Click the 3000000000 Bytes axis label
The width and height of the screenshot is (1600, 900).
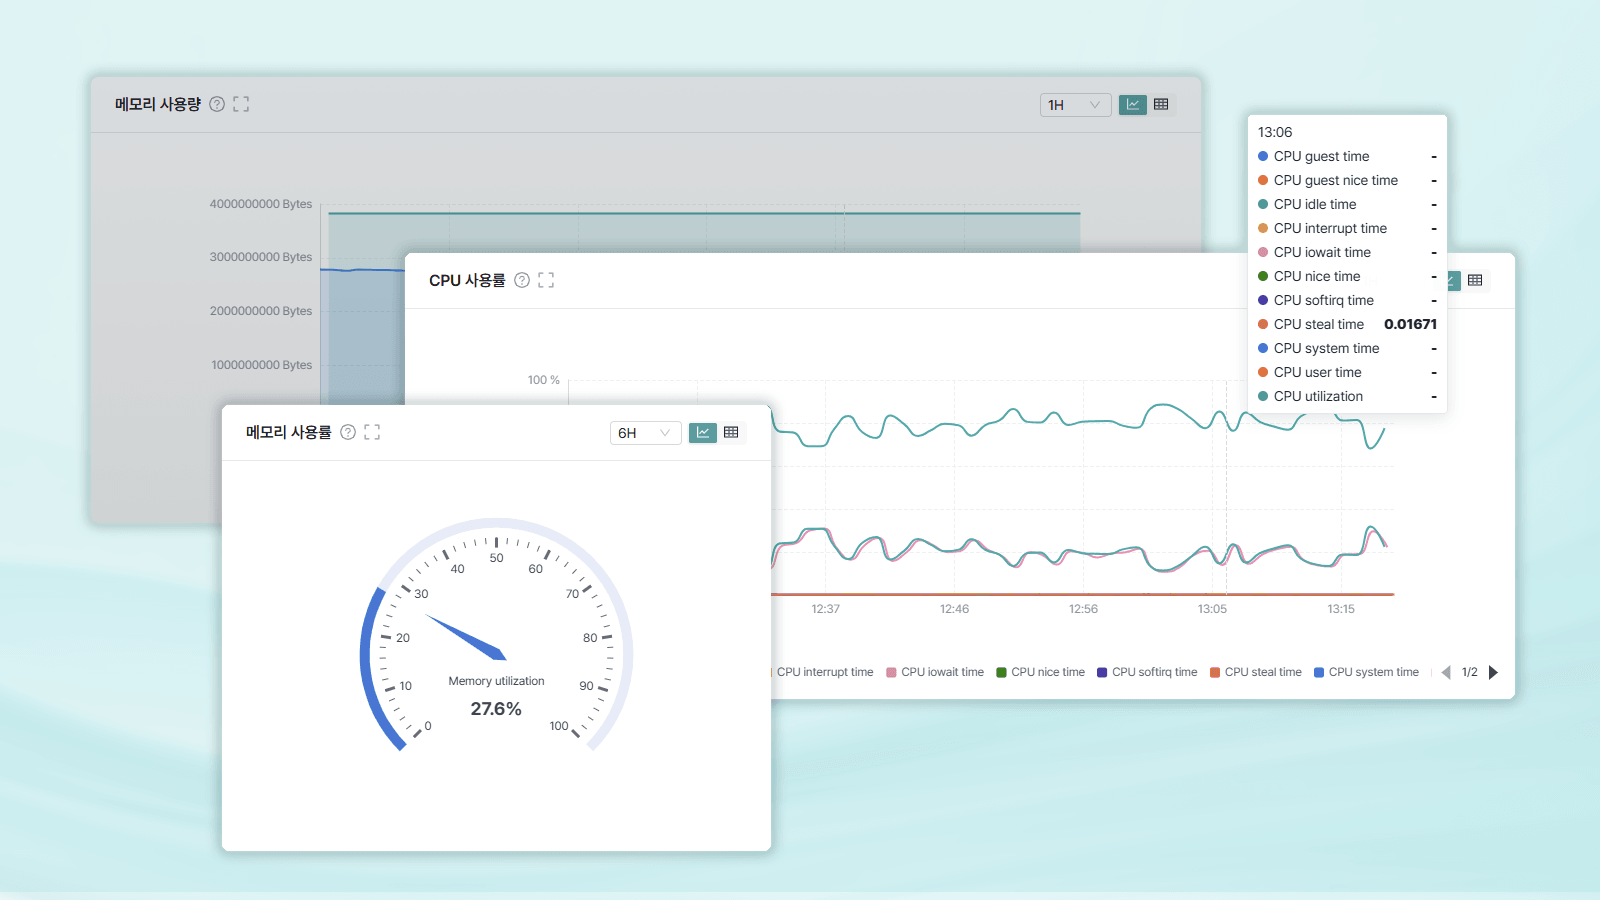(x=261, y=257)
